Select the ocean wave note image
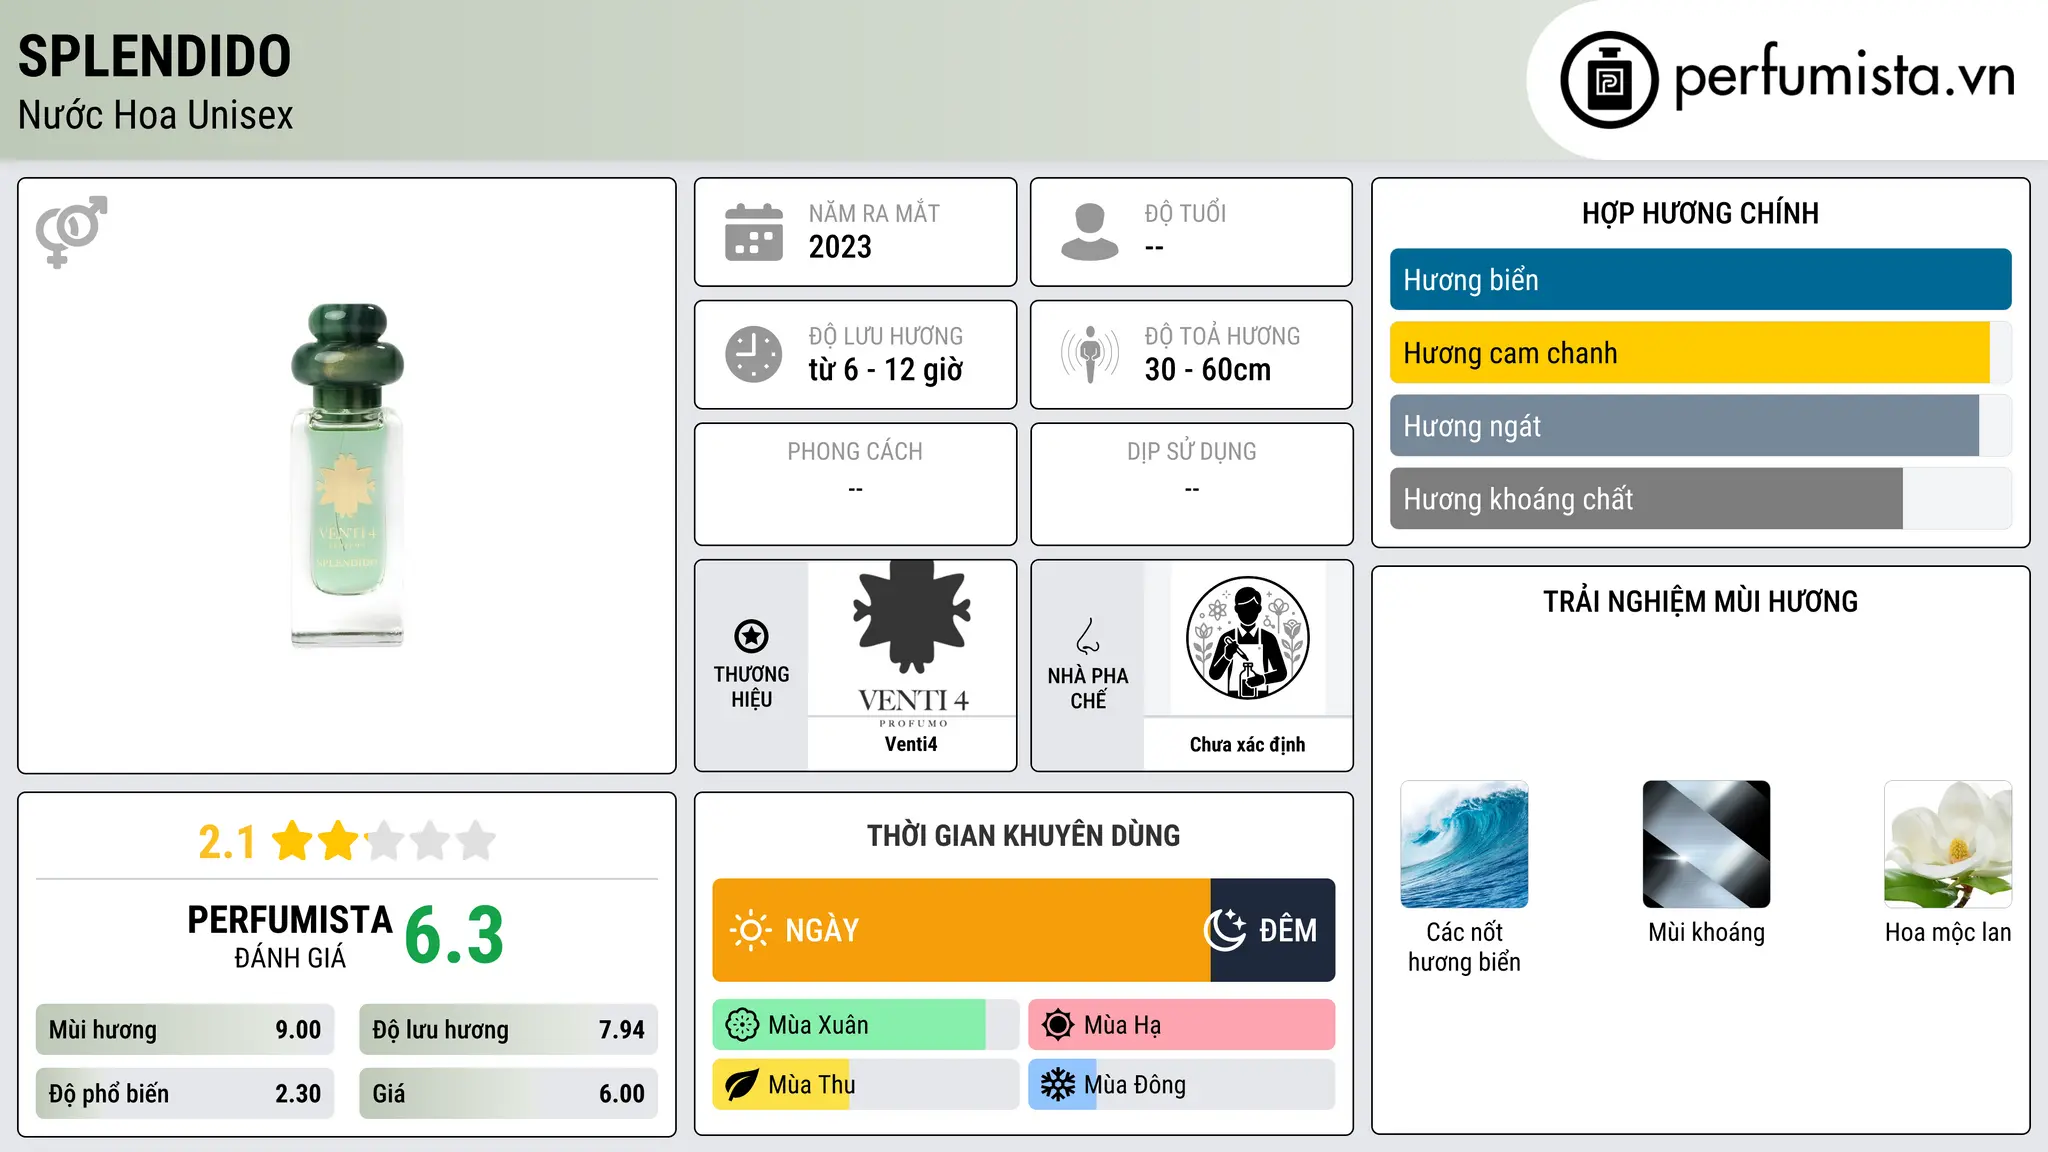2048x1152 pixels. (1464, 844)
